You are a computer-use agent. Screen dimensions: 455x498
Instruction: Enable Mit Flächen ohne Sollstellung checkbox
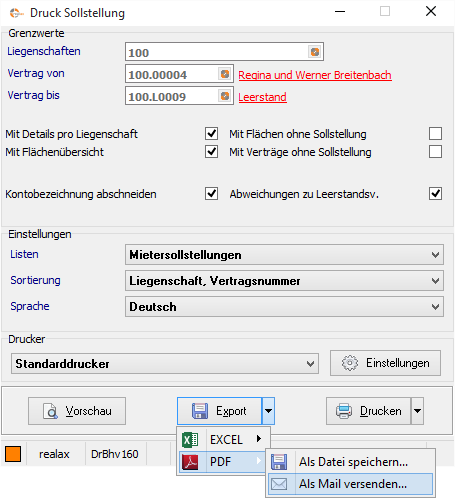(x=435, y=134)
